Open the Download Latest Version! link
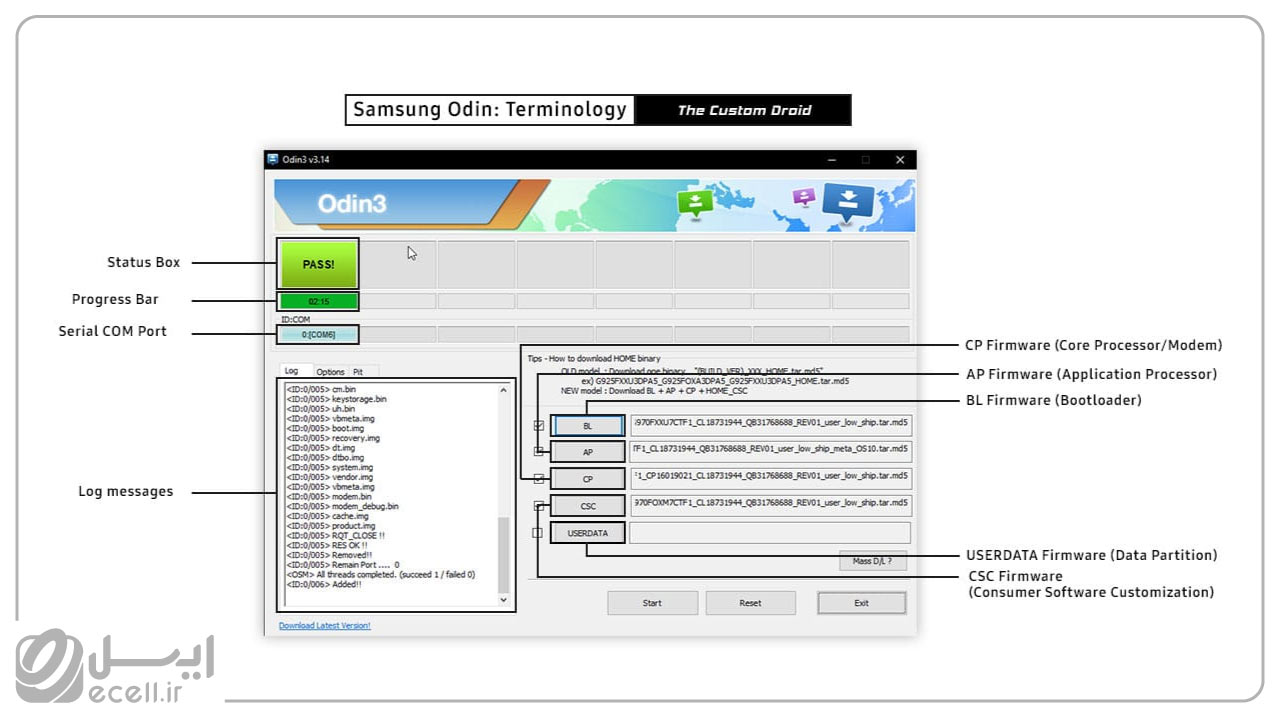 coord(324,626)
